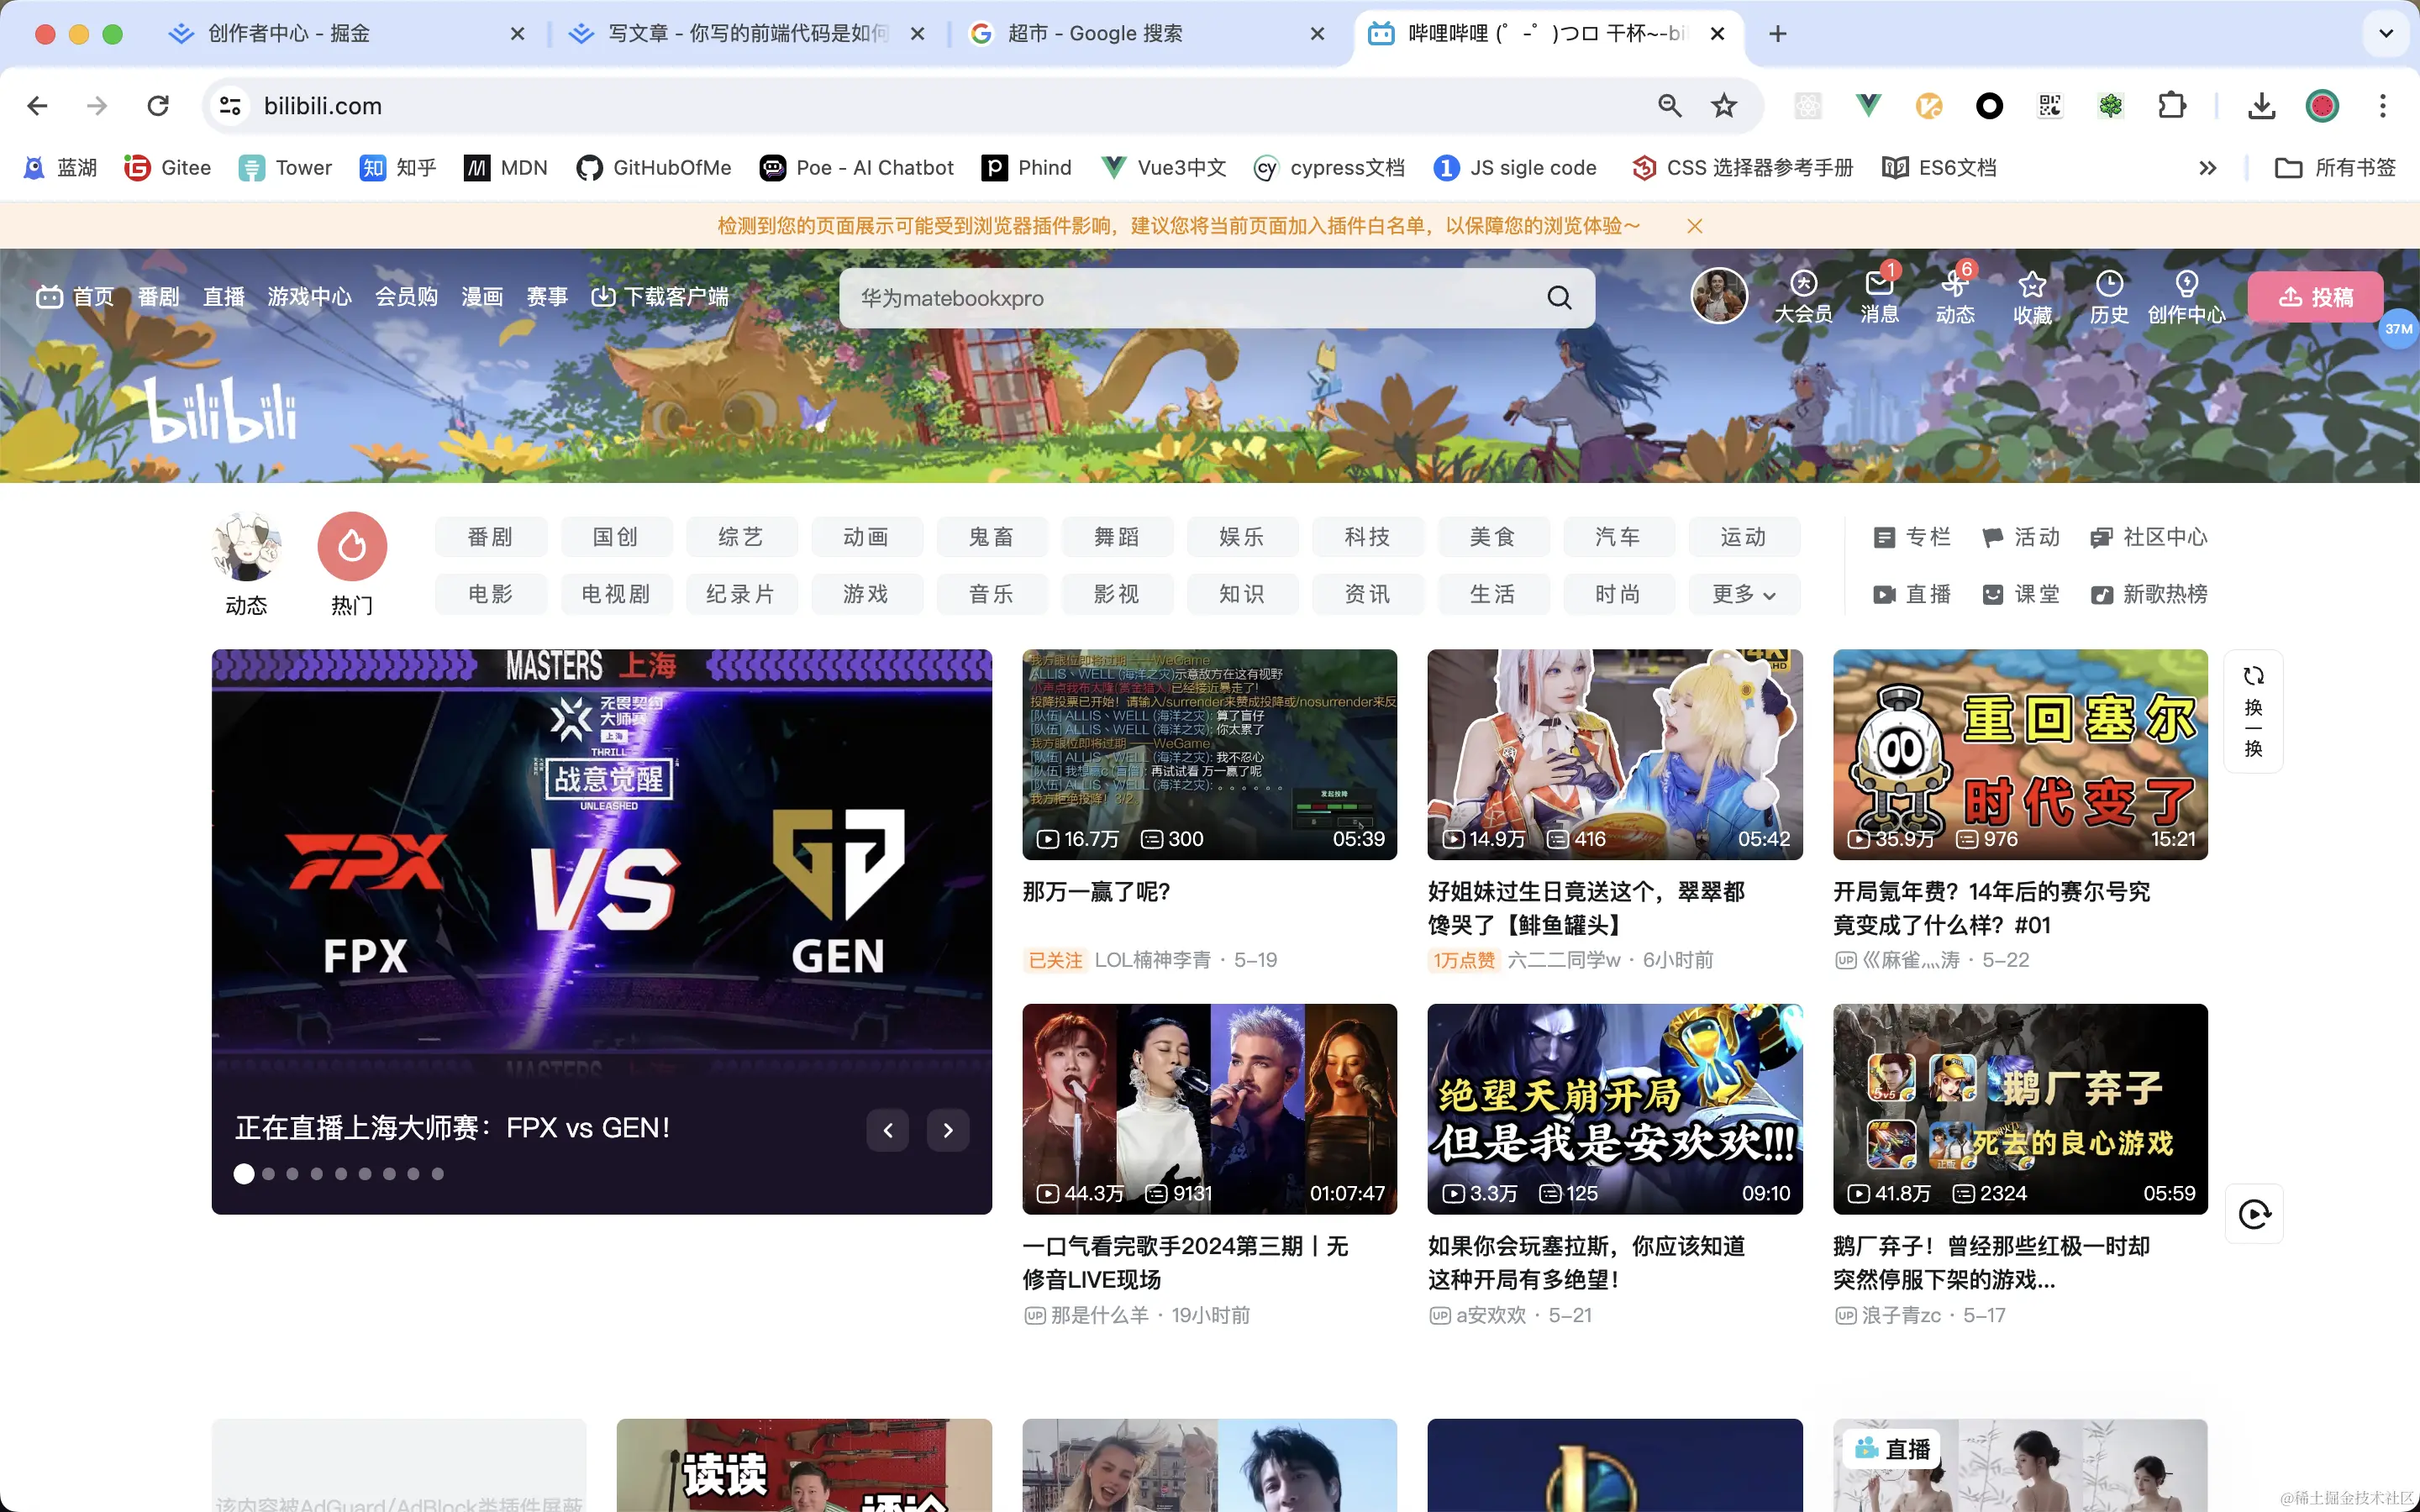The height and width of the screenshot is (1512, 2420).
Task: Switch to the 超市 - Google 搜索 tab
Action: tap(1095, 34)
